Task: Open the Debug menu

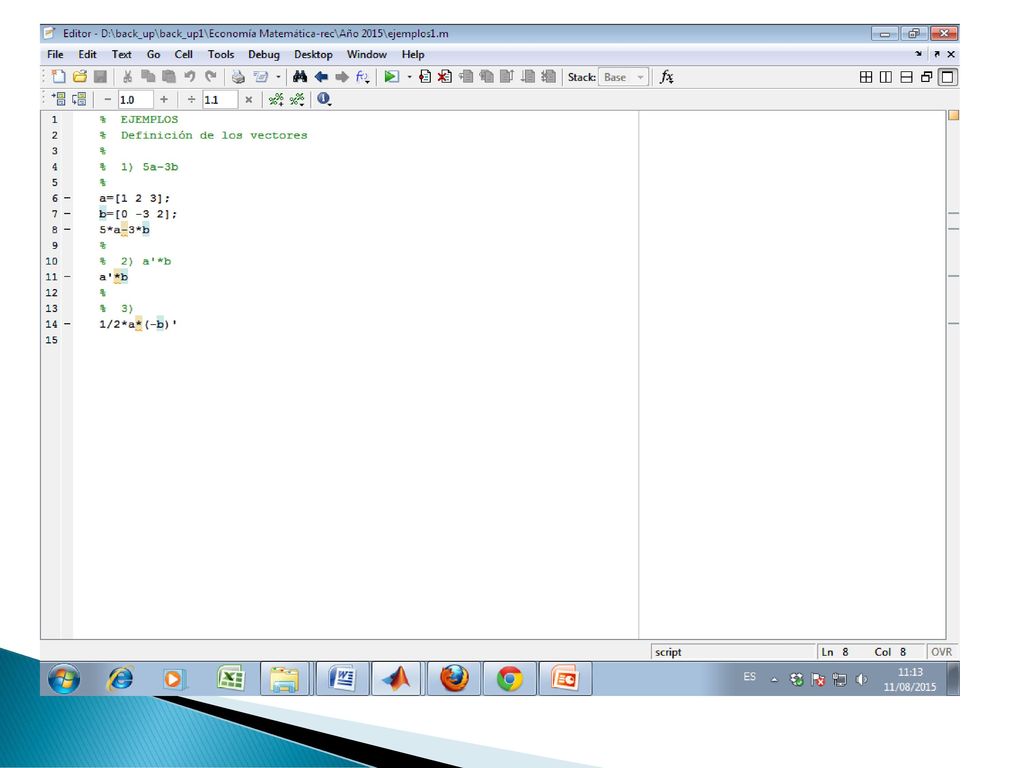Action: coord(263,54)
